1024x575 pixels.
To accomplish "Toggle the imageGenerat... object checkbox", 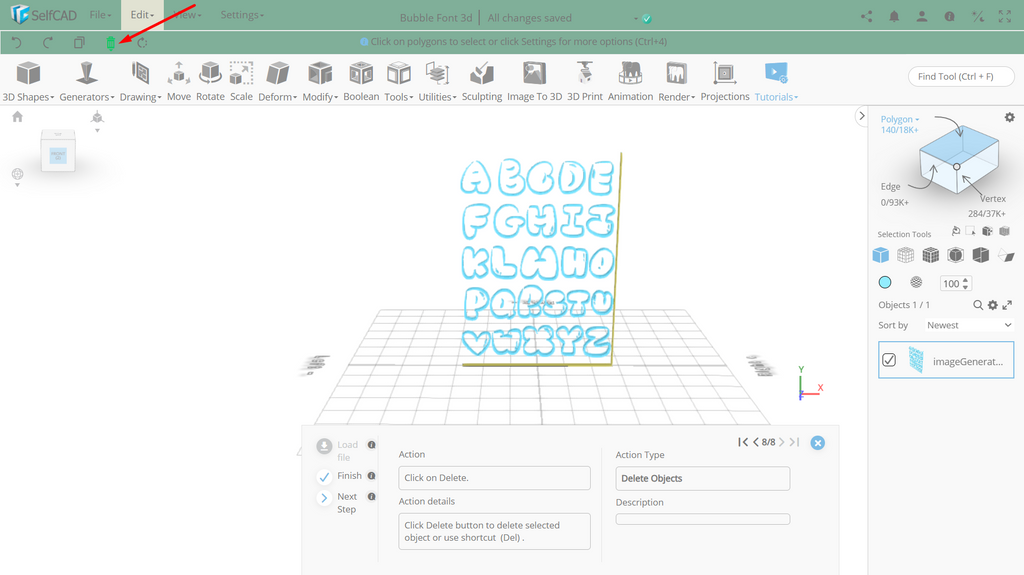I will (x=889, y=360).
